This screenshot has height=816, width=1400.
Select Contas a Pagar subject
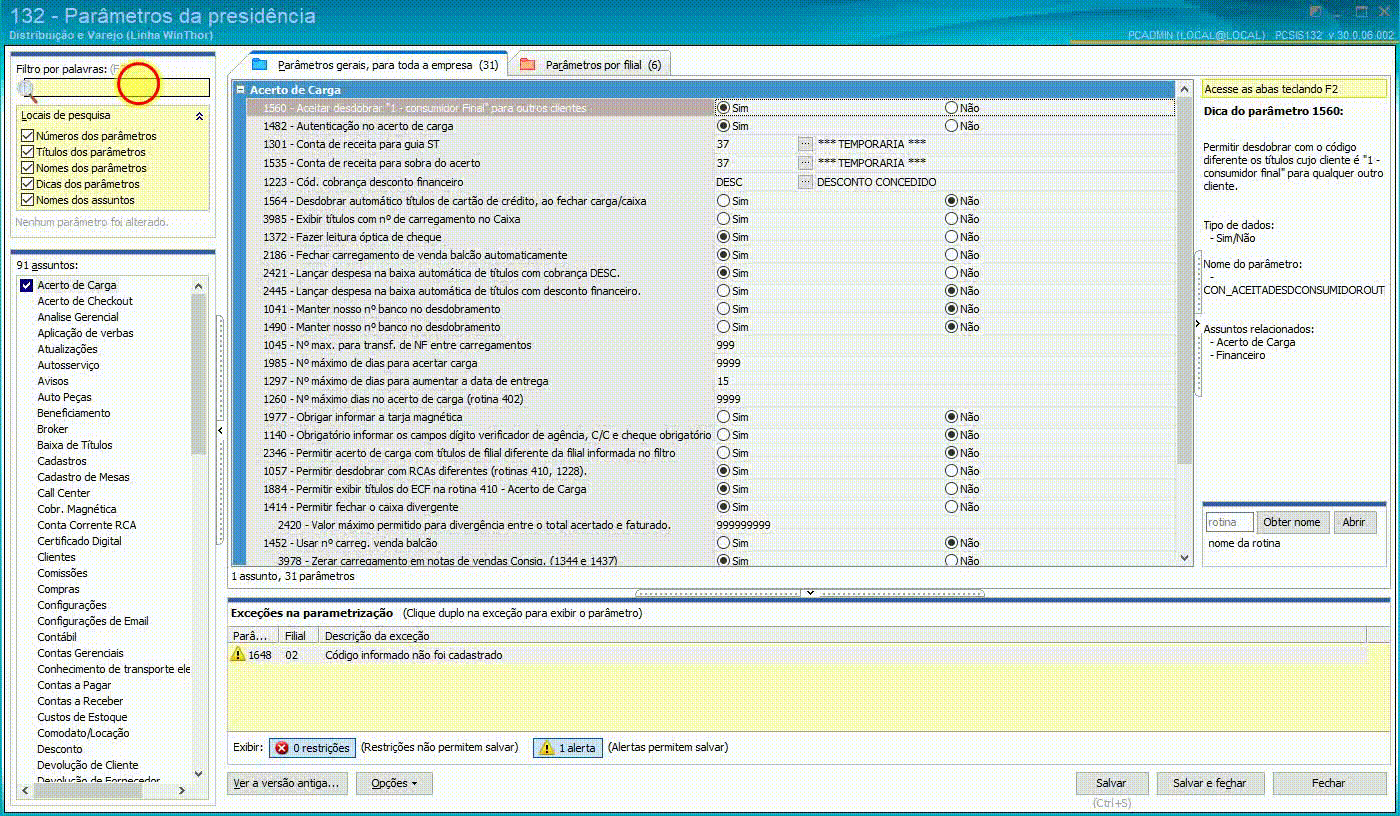click(74, 685)
